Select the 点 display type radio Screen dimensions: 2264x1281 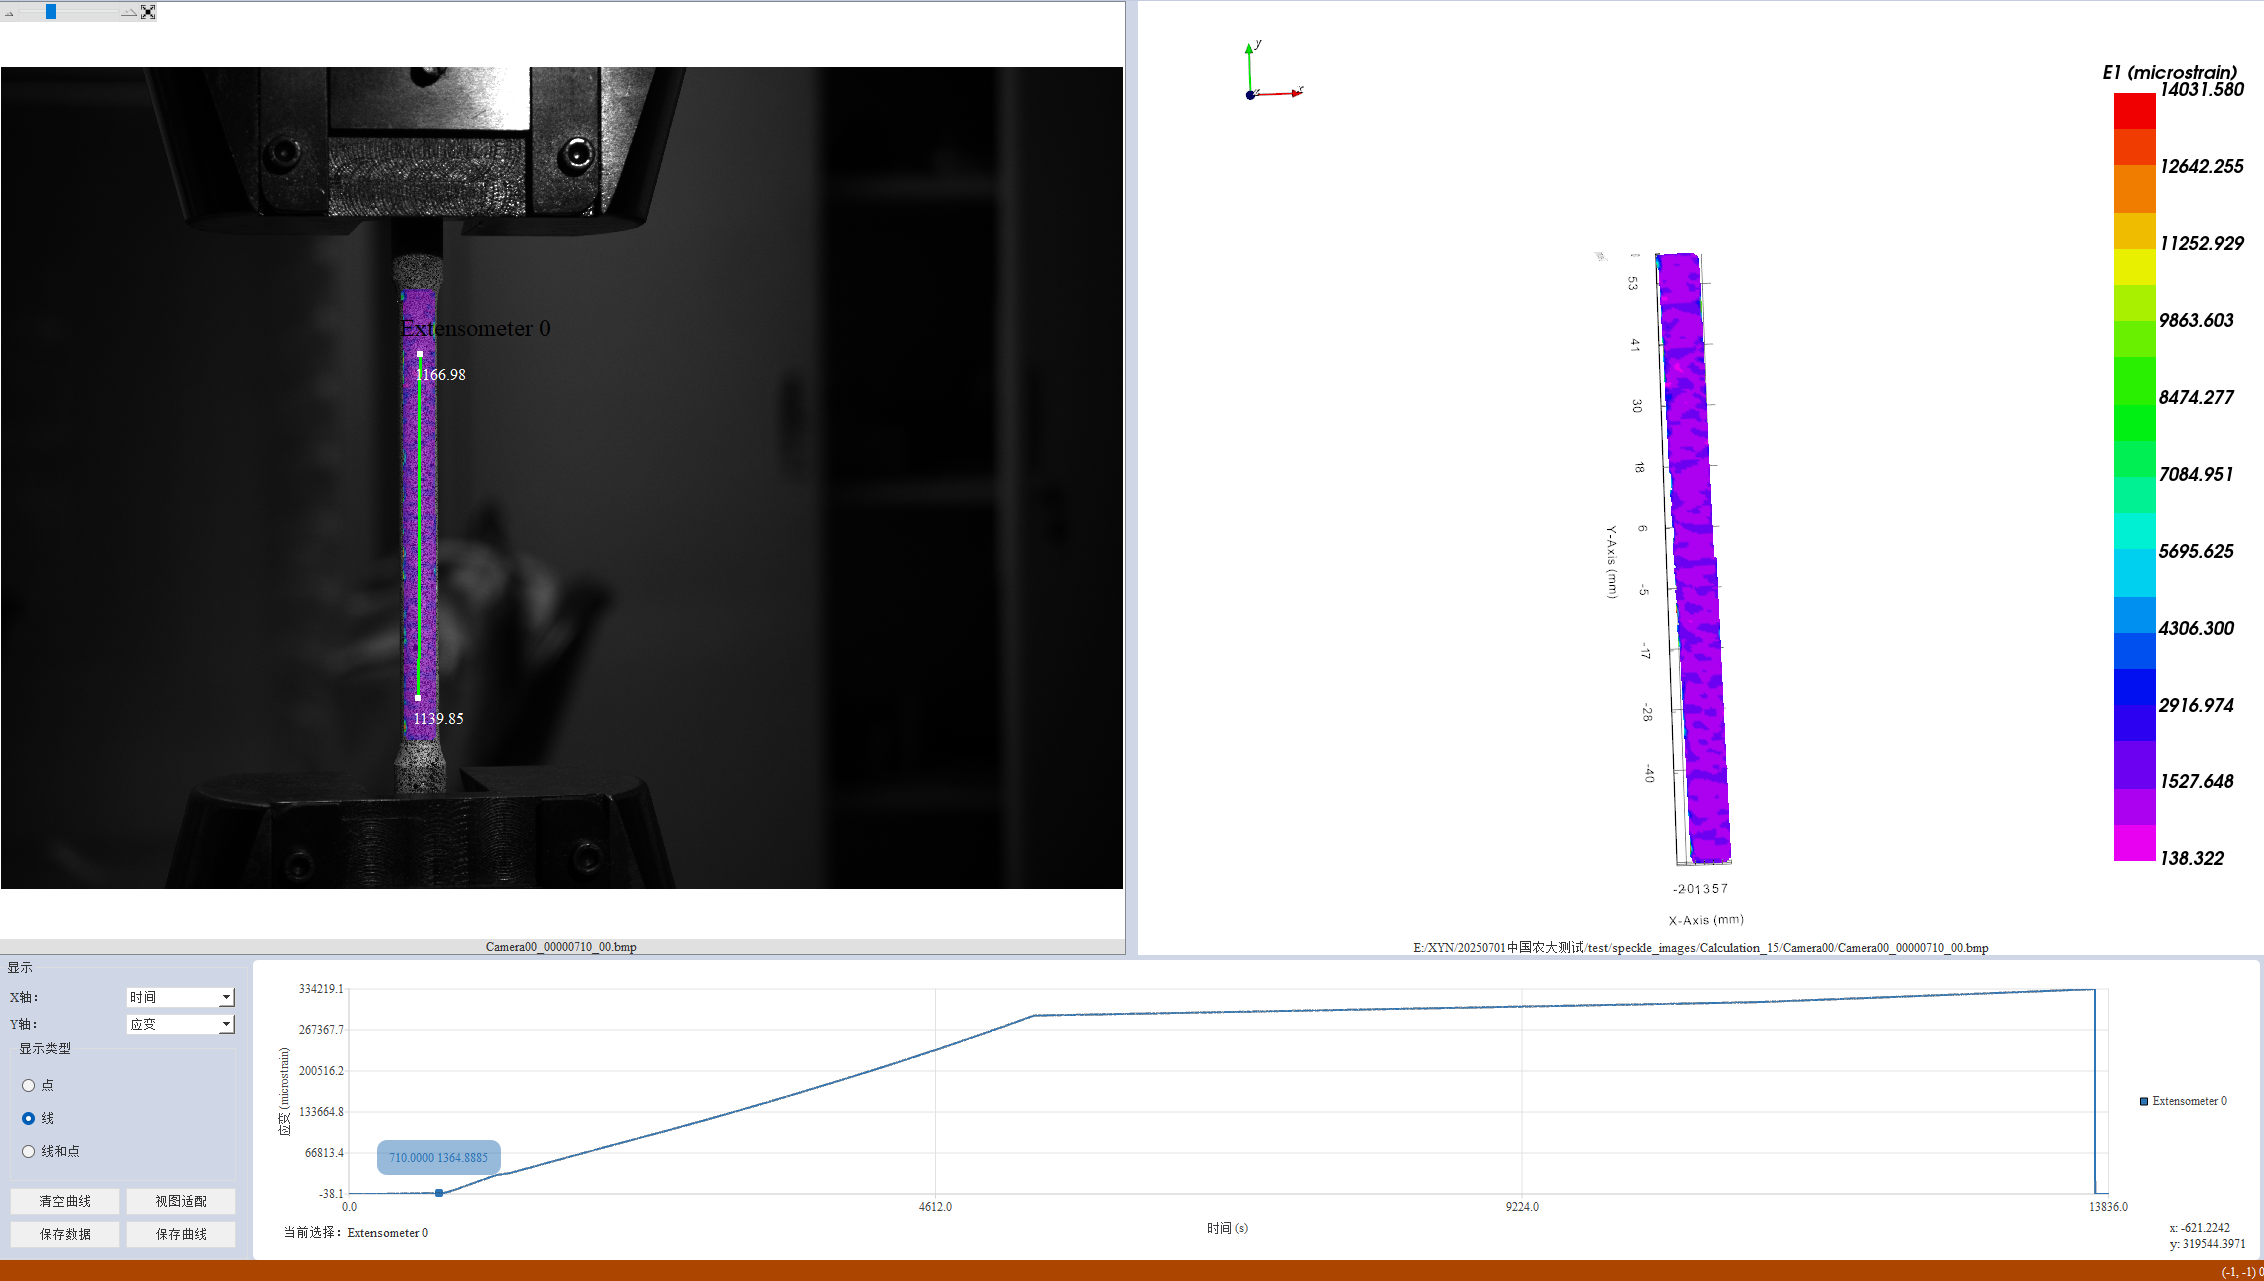(x=29, y=1085)
